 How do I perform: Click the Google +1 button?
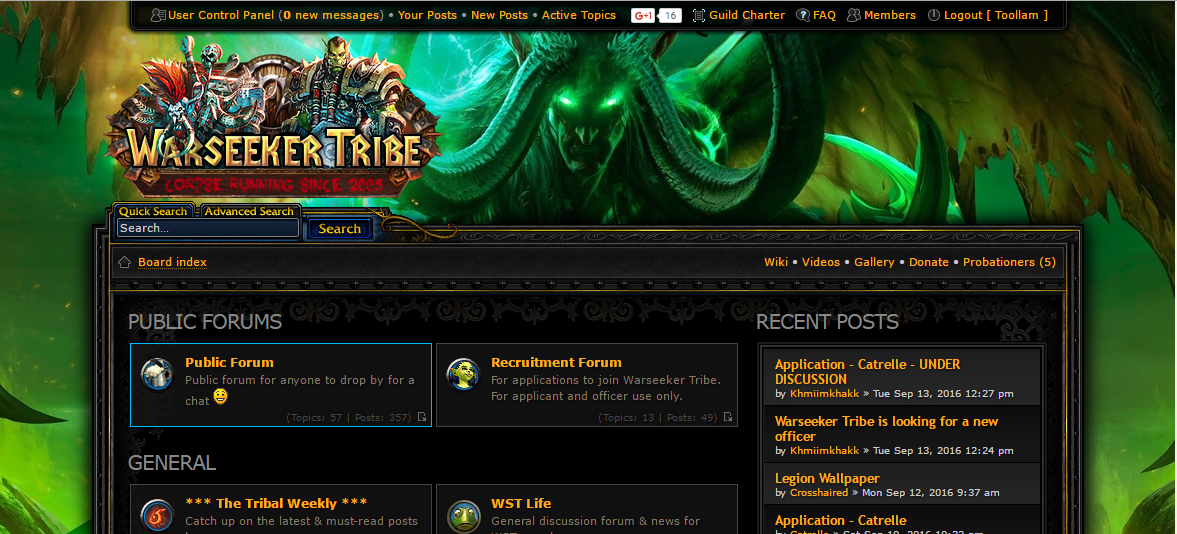click(643, 15)
